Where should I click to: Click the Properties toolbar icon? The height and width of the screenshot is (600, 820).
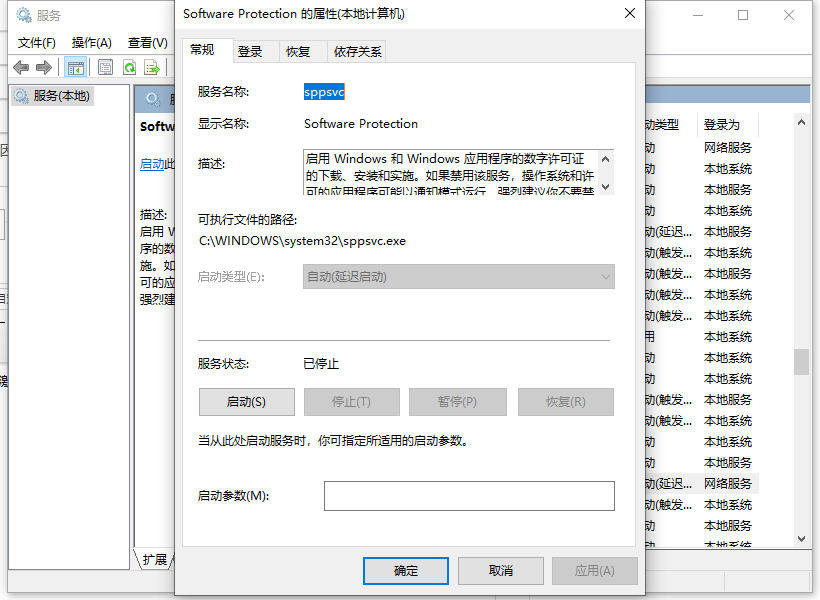105,68
